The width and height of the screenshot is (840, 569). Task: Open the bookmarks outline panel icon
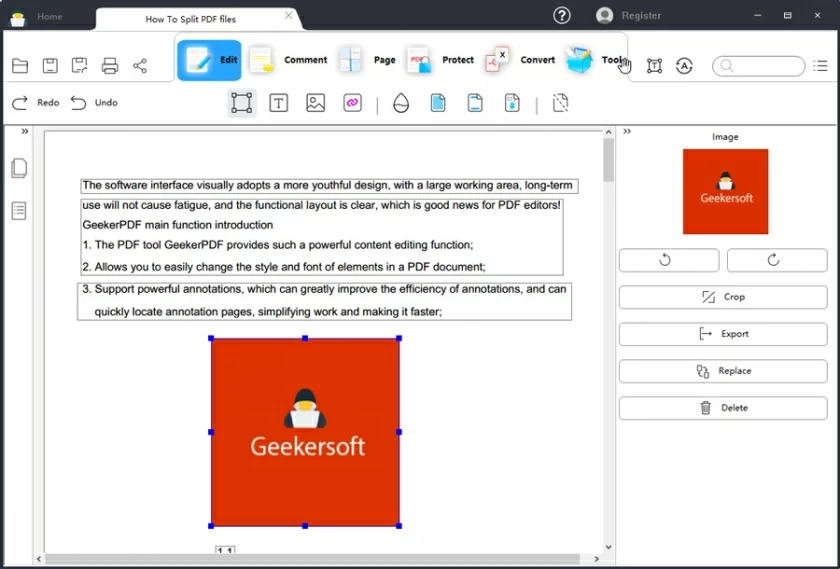pos(19,211)
